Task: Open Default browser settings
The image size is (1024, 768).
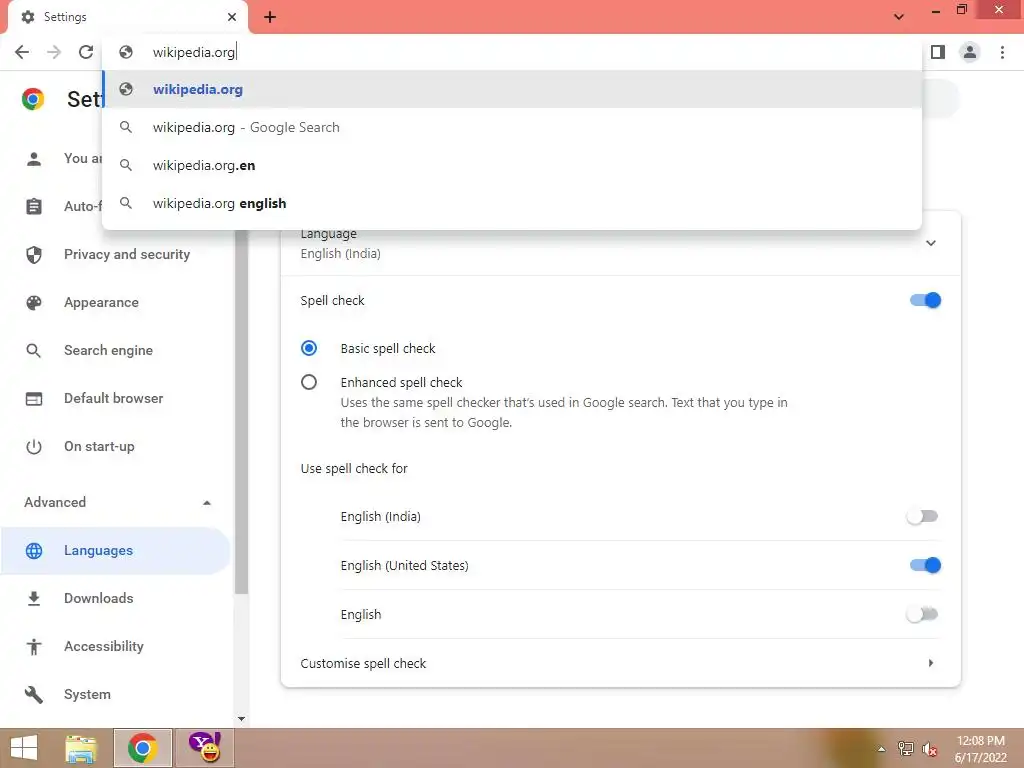Action: (116, 398)
